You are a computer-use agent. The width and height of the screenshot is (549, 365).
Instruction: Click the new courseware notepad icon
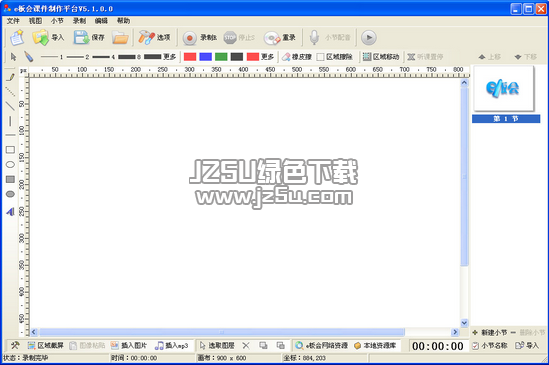(x=16, y=37)
